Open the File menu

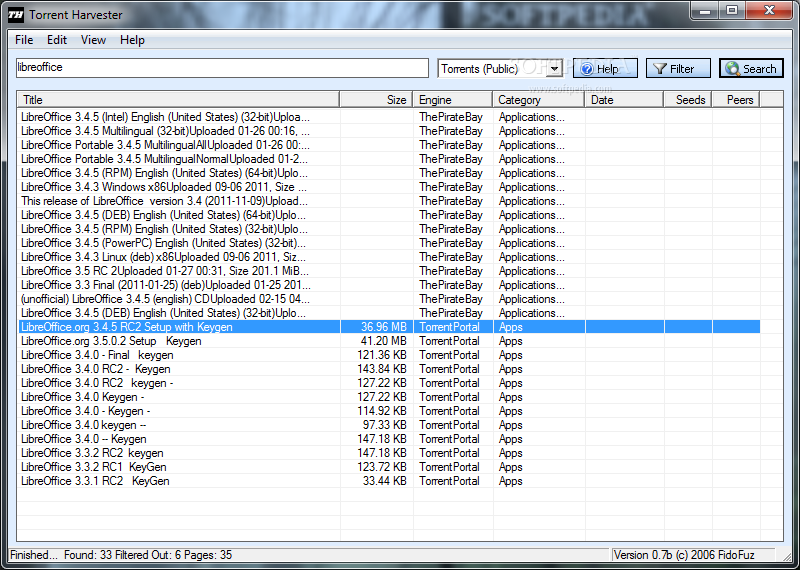[x=24, y=40]
